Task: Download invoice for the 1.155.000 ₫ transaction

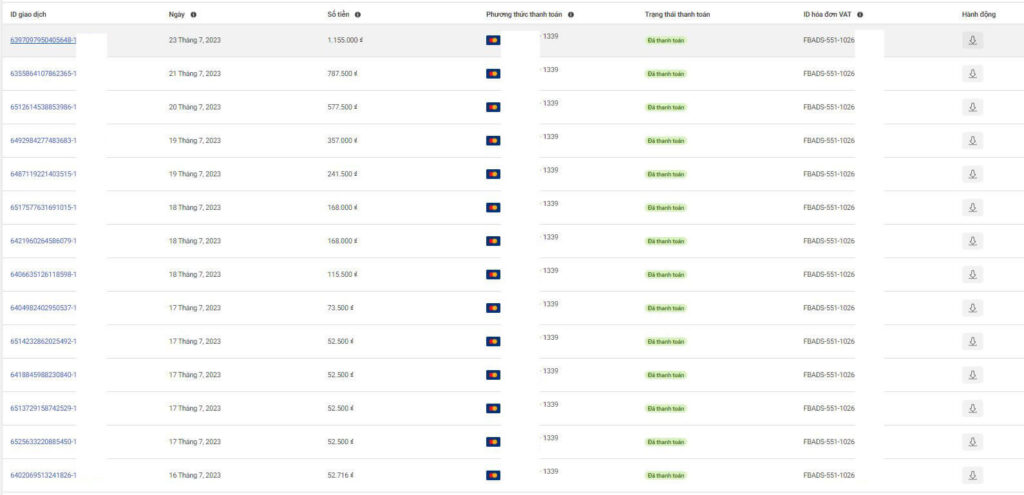Action: (x=972, y=41)
